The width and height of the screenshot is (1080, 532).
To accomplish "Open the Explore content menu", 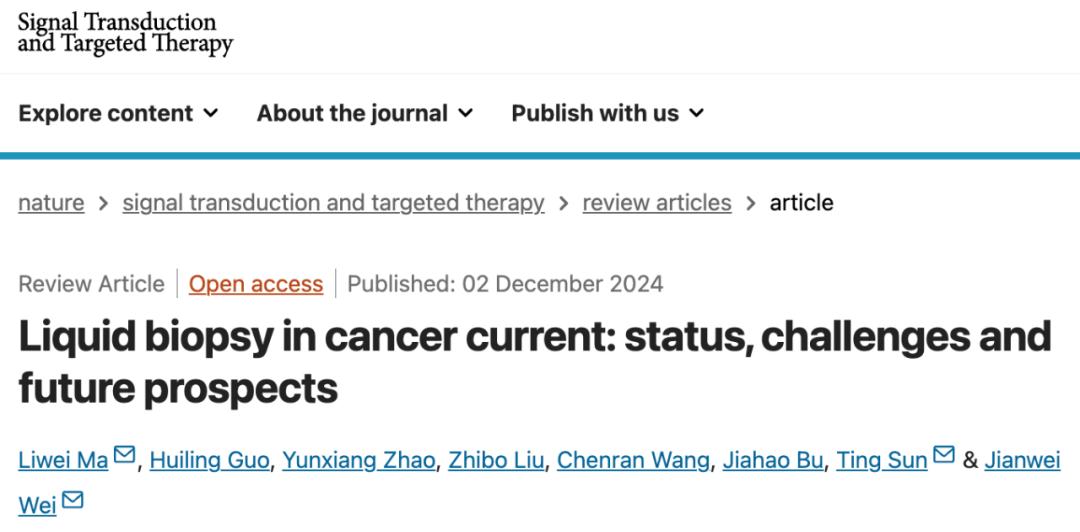I will pos(106,114).
